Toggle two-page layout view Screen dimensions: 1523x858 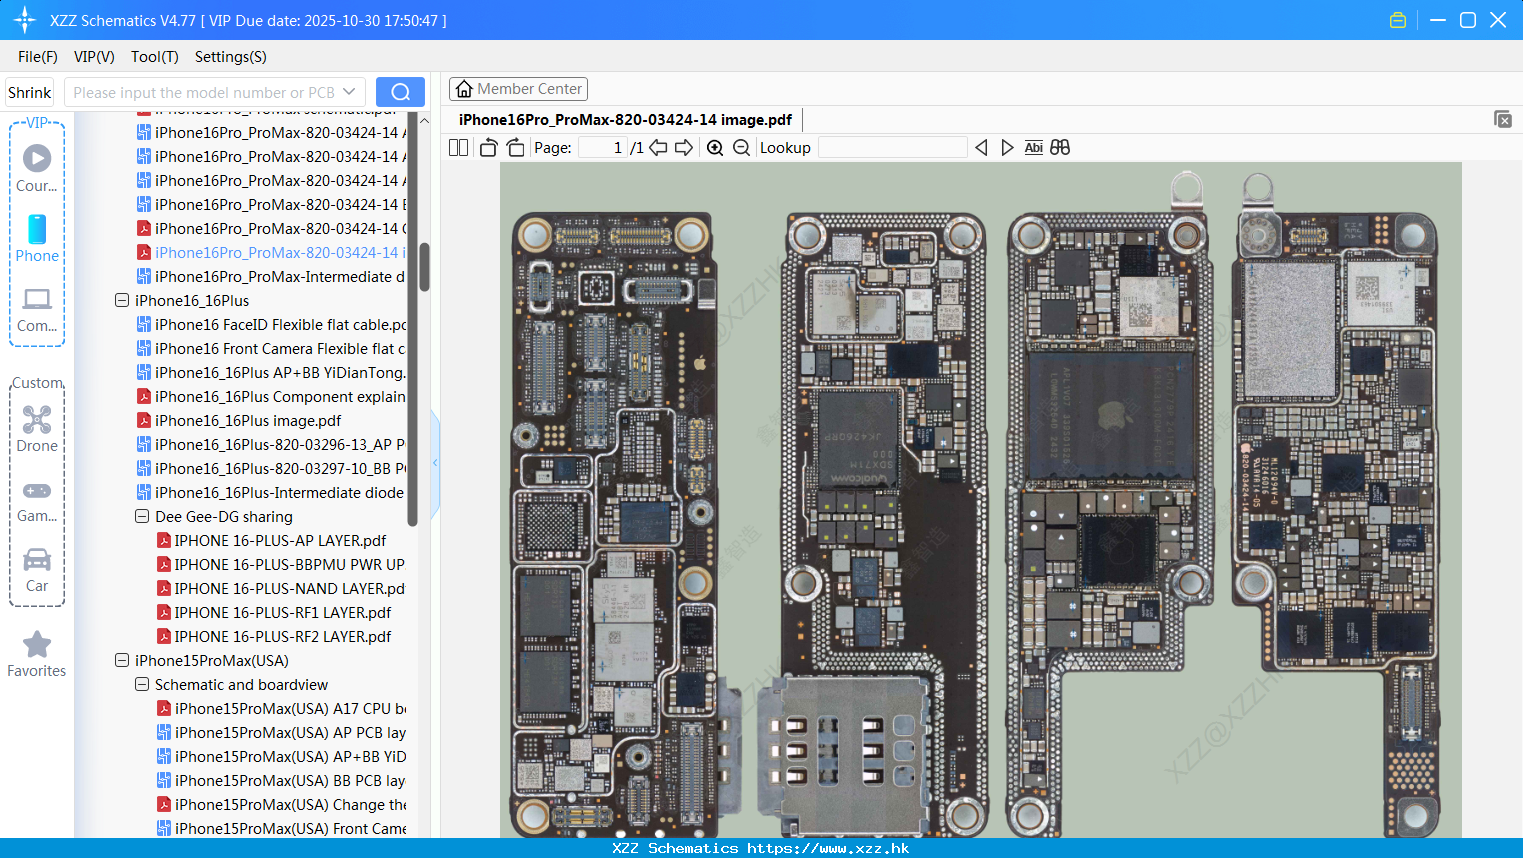point(459,147)
